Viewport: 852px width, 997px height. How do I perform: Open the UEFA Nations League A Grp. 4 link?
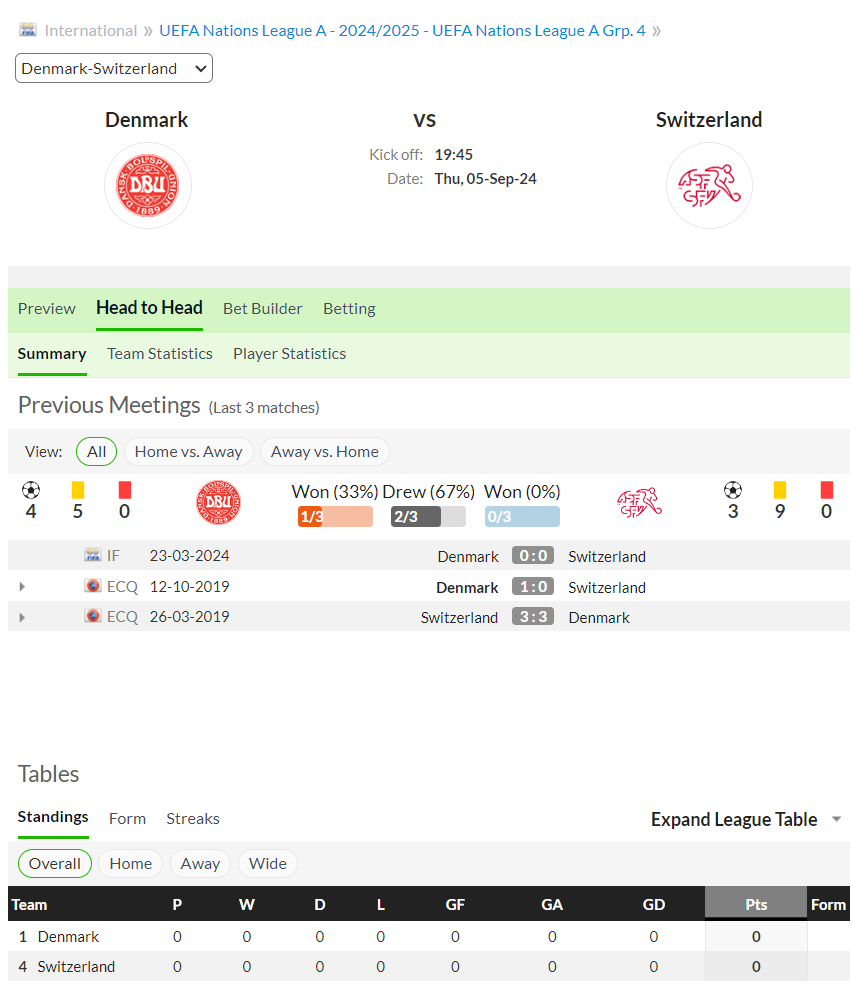(539, 31)
